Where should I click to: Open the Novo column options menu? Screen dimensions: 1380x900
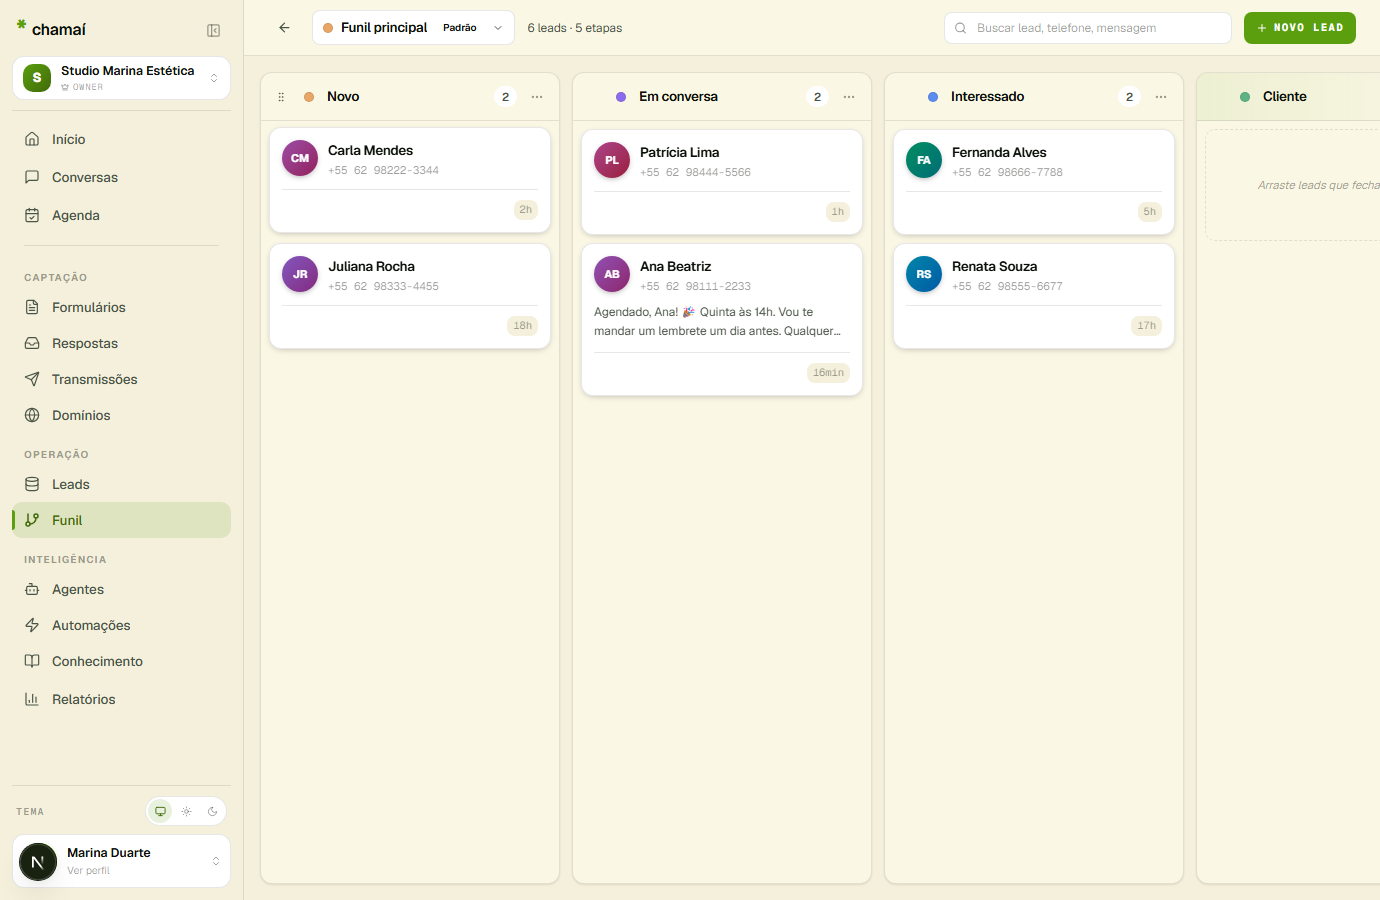click(x=537, y=97)
